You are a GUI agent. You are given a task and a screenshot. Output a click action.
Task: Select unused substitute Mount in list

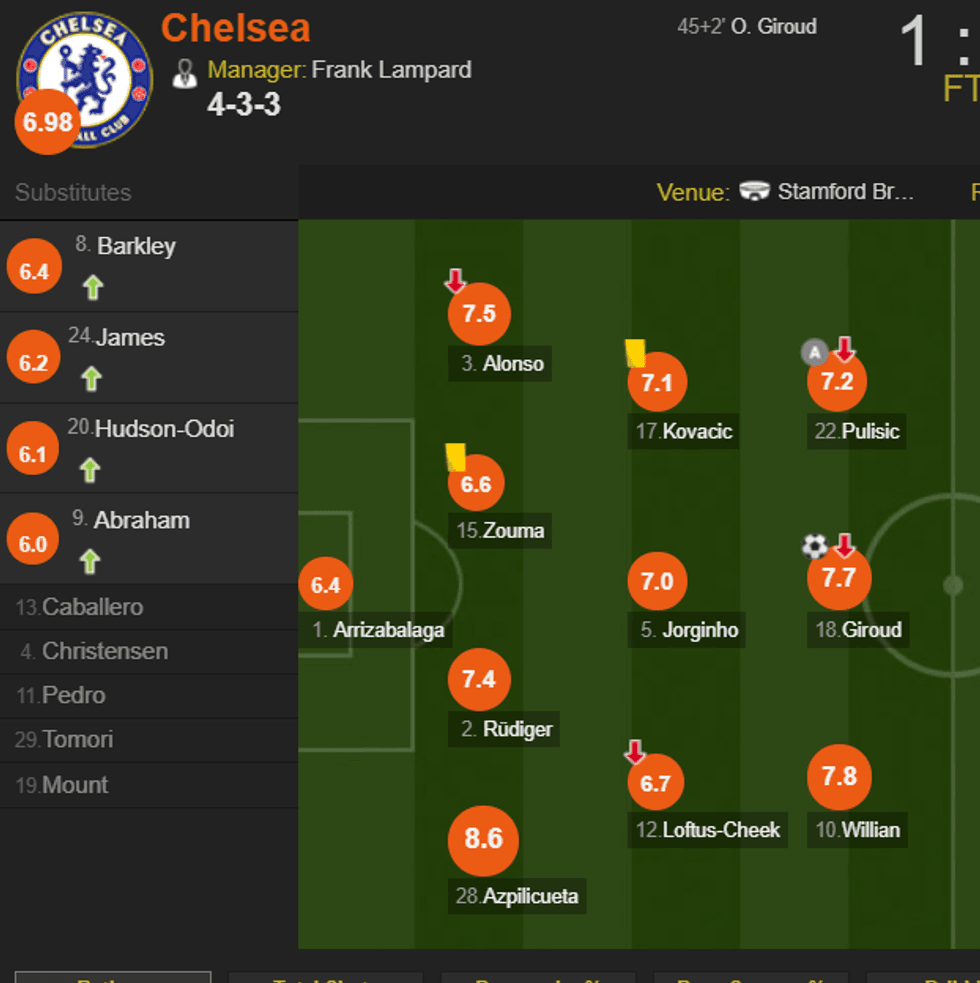pyautogui.click(x=74, y=785)
